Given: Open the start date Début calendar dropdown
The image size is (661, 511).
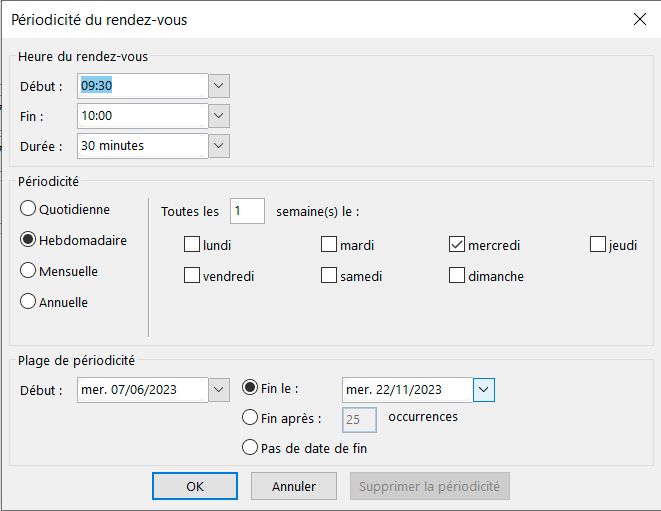Looking at the screenshot, I should tap(219, 390).
